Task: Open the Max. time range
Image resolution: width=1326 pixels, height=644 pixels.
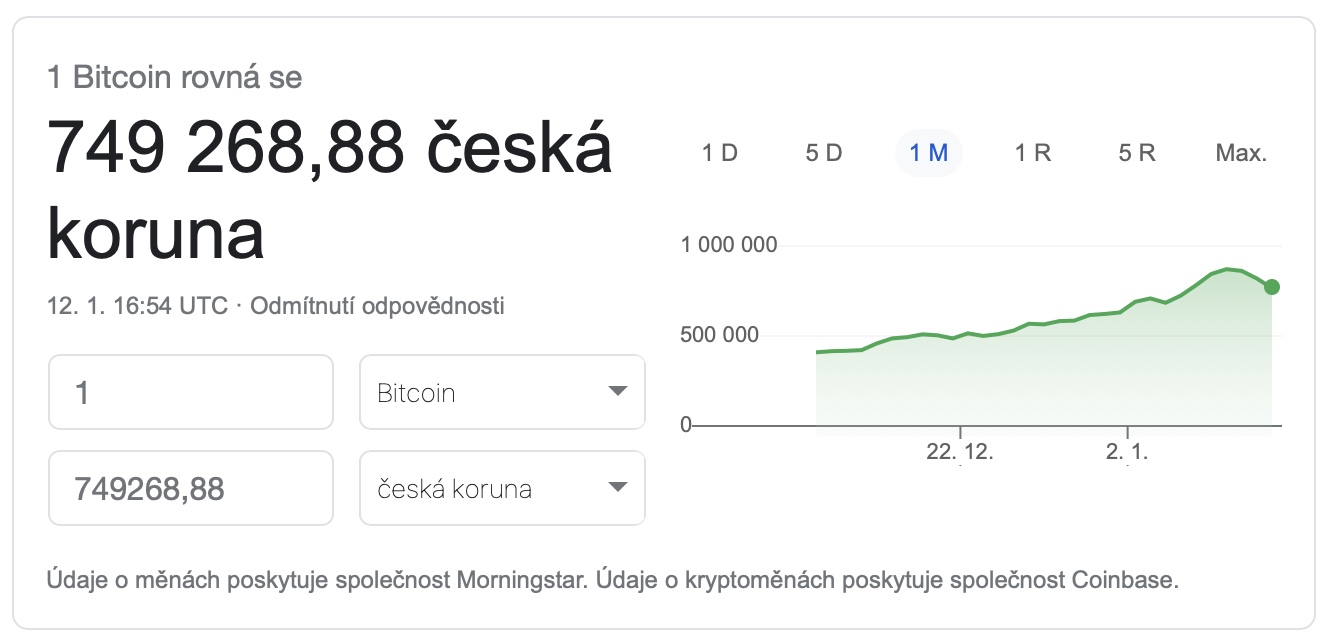Action: pos(1241,153)
